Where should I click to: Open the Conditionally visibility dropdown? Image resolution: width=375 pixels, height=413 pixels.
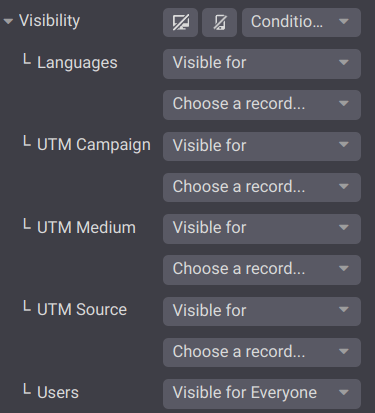tap(301, 22)
